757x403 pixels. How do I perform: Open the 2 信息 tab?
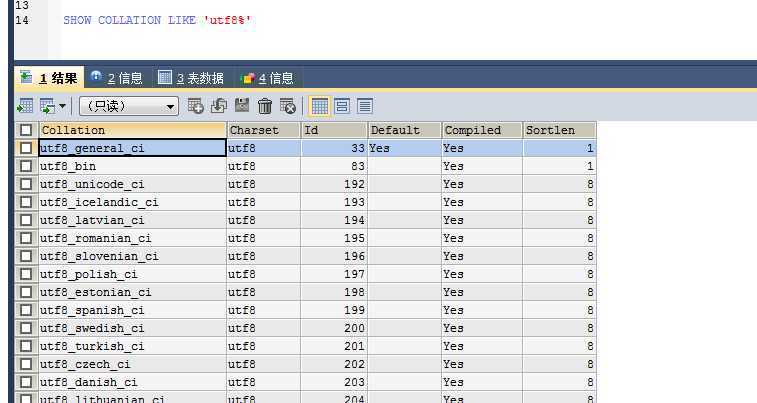[117, 78]
